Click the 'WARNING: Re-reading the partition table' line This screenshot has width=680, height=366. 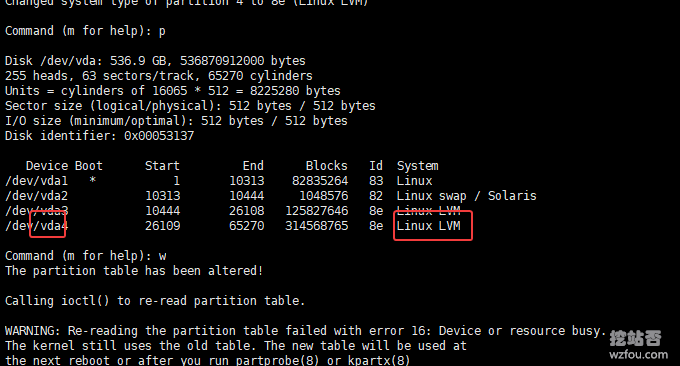point(305,331)
